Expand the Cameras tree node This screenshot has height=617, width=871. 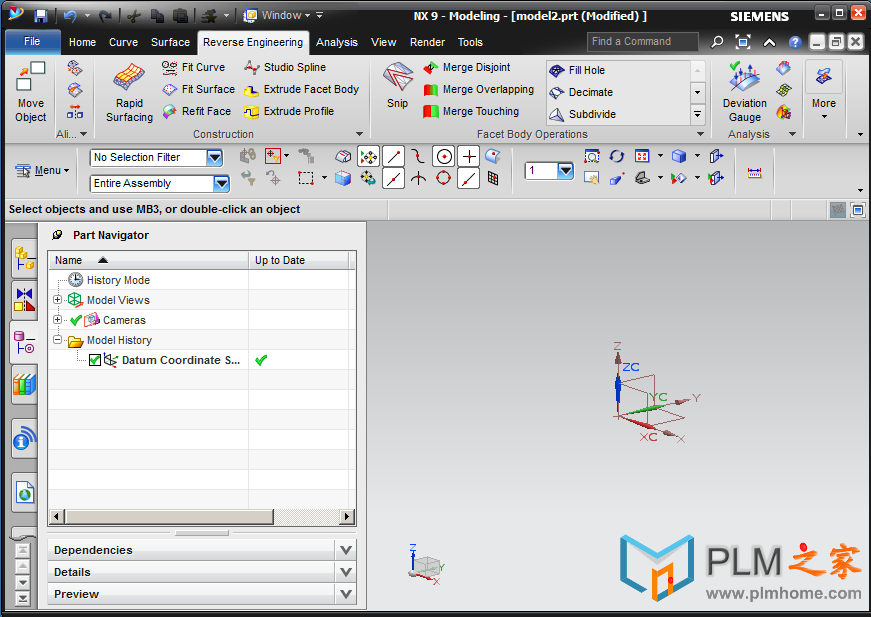57,320
